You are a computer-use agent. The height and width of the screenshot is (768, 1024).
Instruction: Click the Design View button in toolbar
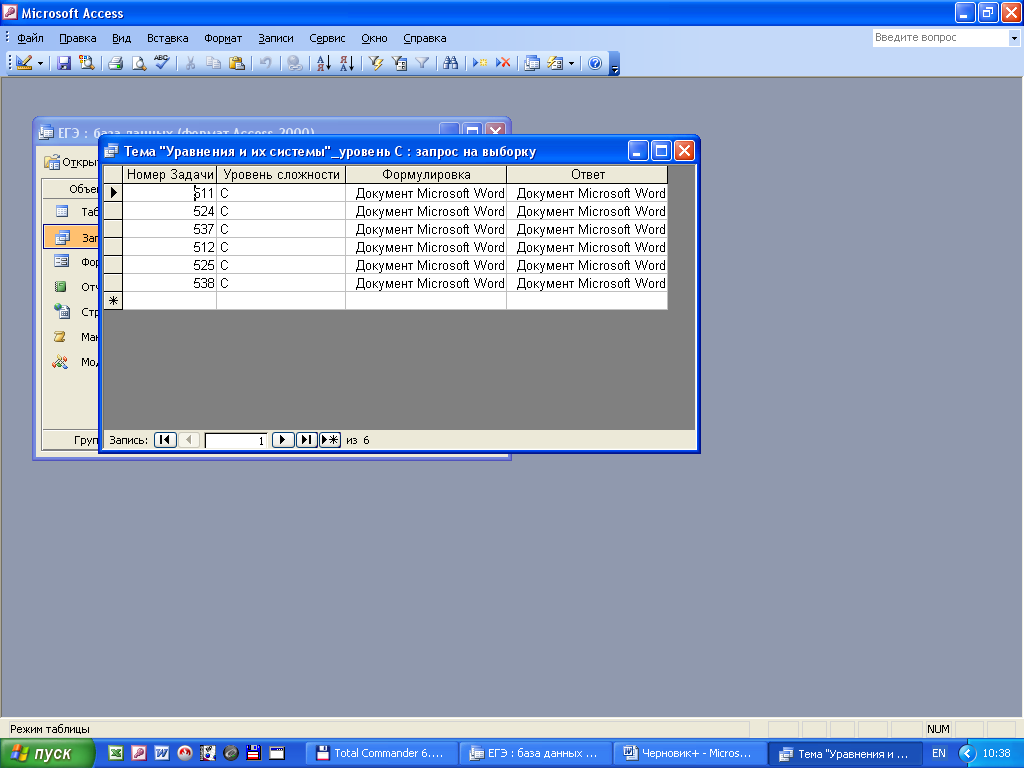pos(24,63)
